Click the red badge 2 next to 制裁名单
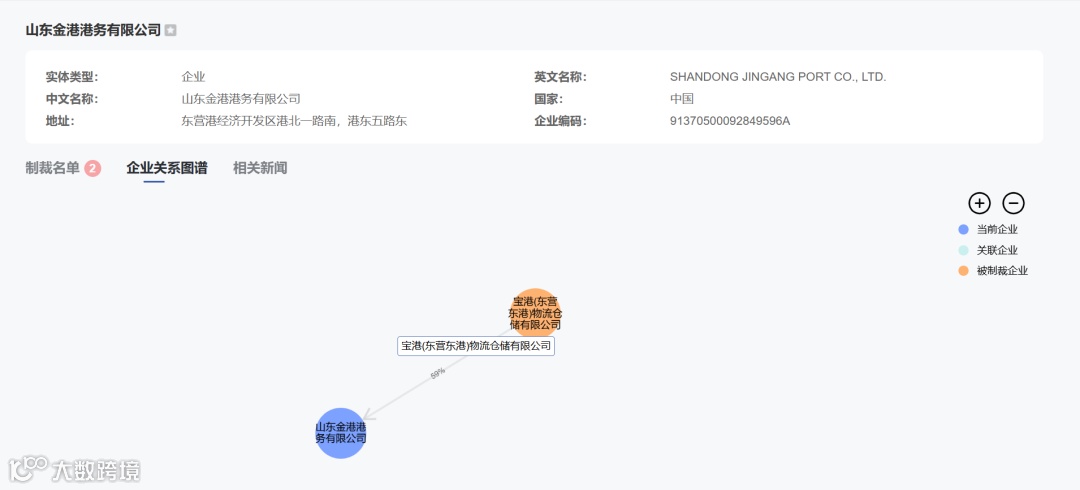Screen dimensions: 1080x490 (x=93, y=168)
